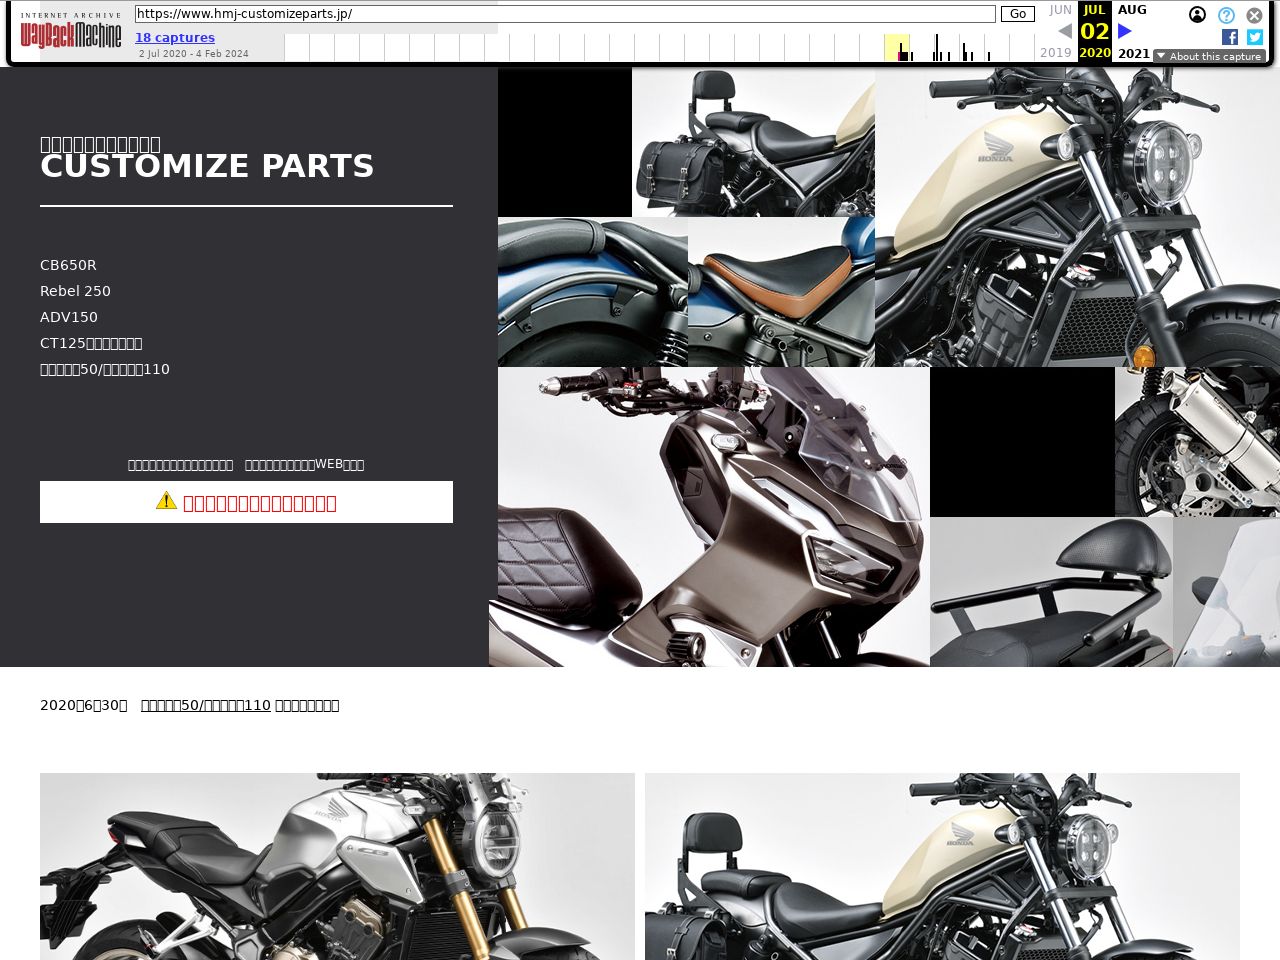Click the yellow warning triangle icon
The width and height of the screenshot is (1280, 960).
click(x=166, y=500)
